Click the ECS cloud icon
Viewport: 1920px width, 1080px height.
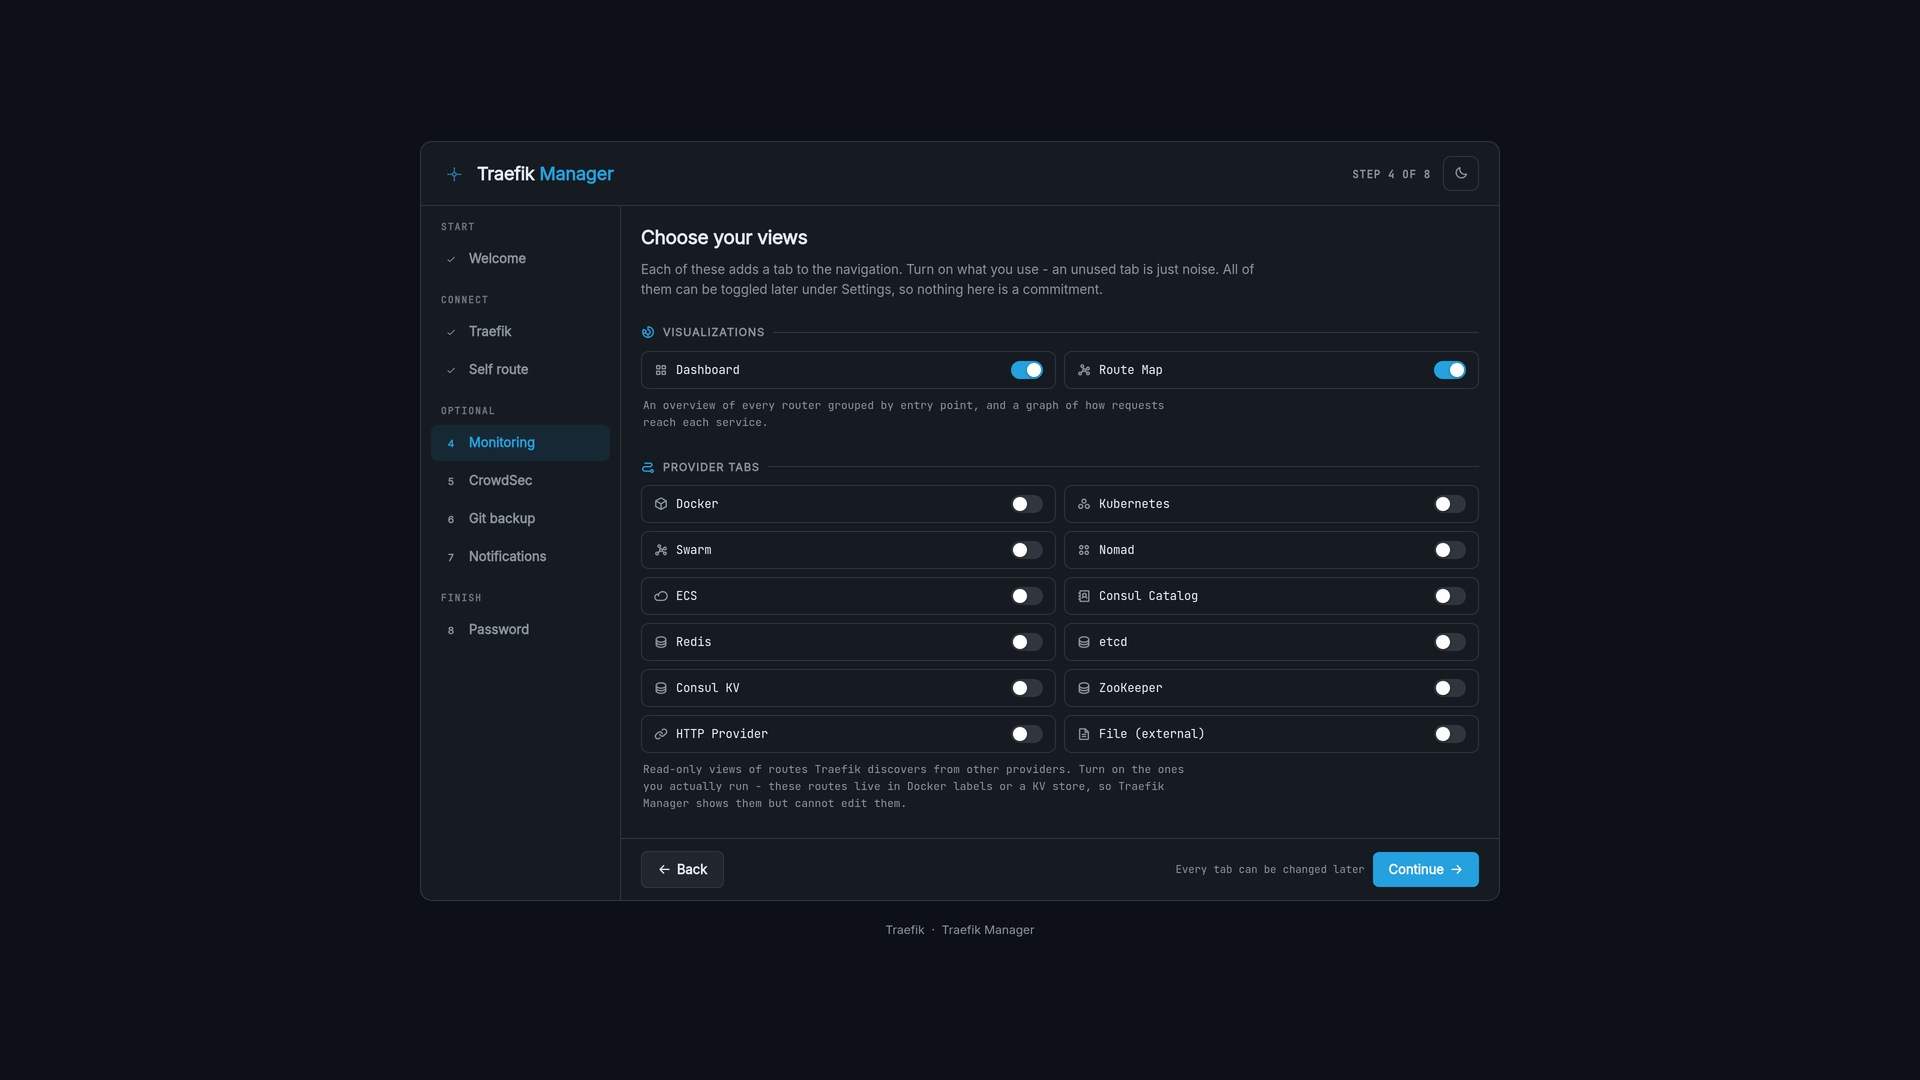pos(661,596)
